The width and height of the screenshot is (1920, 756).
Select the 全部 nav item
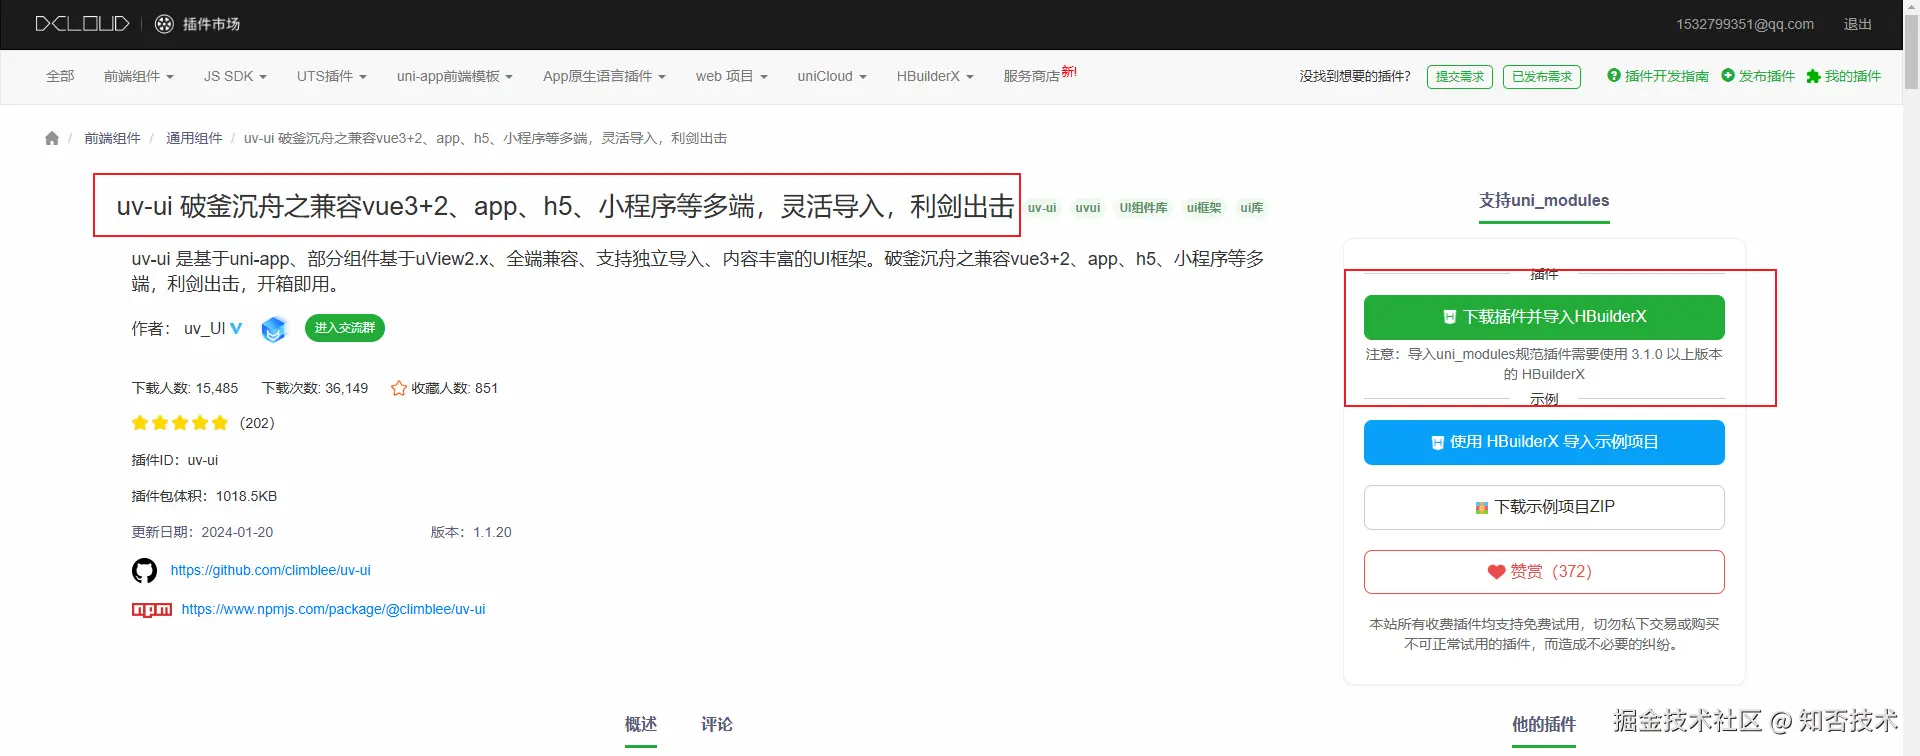click(x=60, y=76)
